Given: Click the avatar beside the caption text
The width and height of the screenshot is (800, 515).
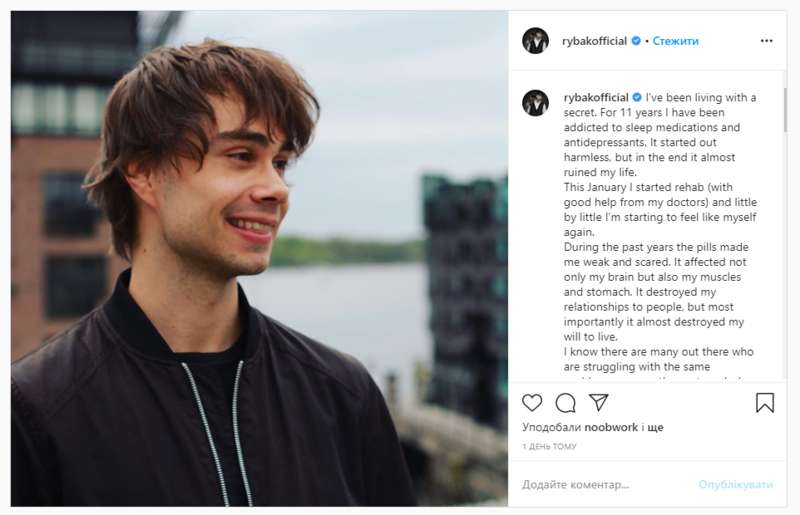Looking at the screenshot, I should (535, 102).
